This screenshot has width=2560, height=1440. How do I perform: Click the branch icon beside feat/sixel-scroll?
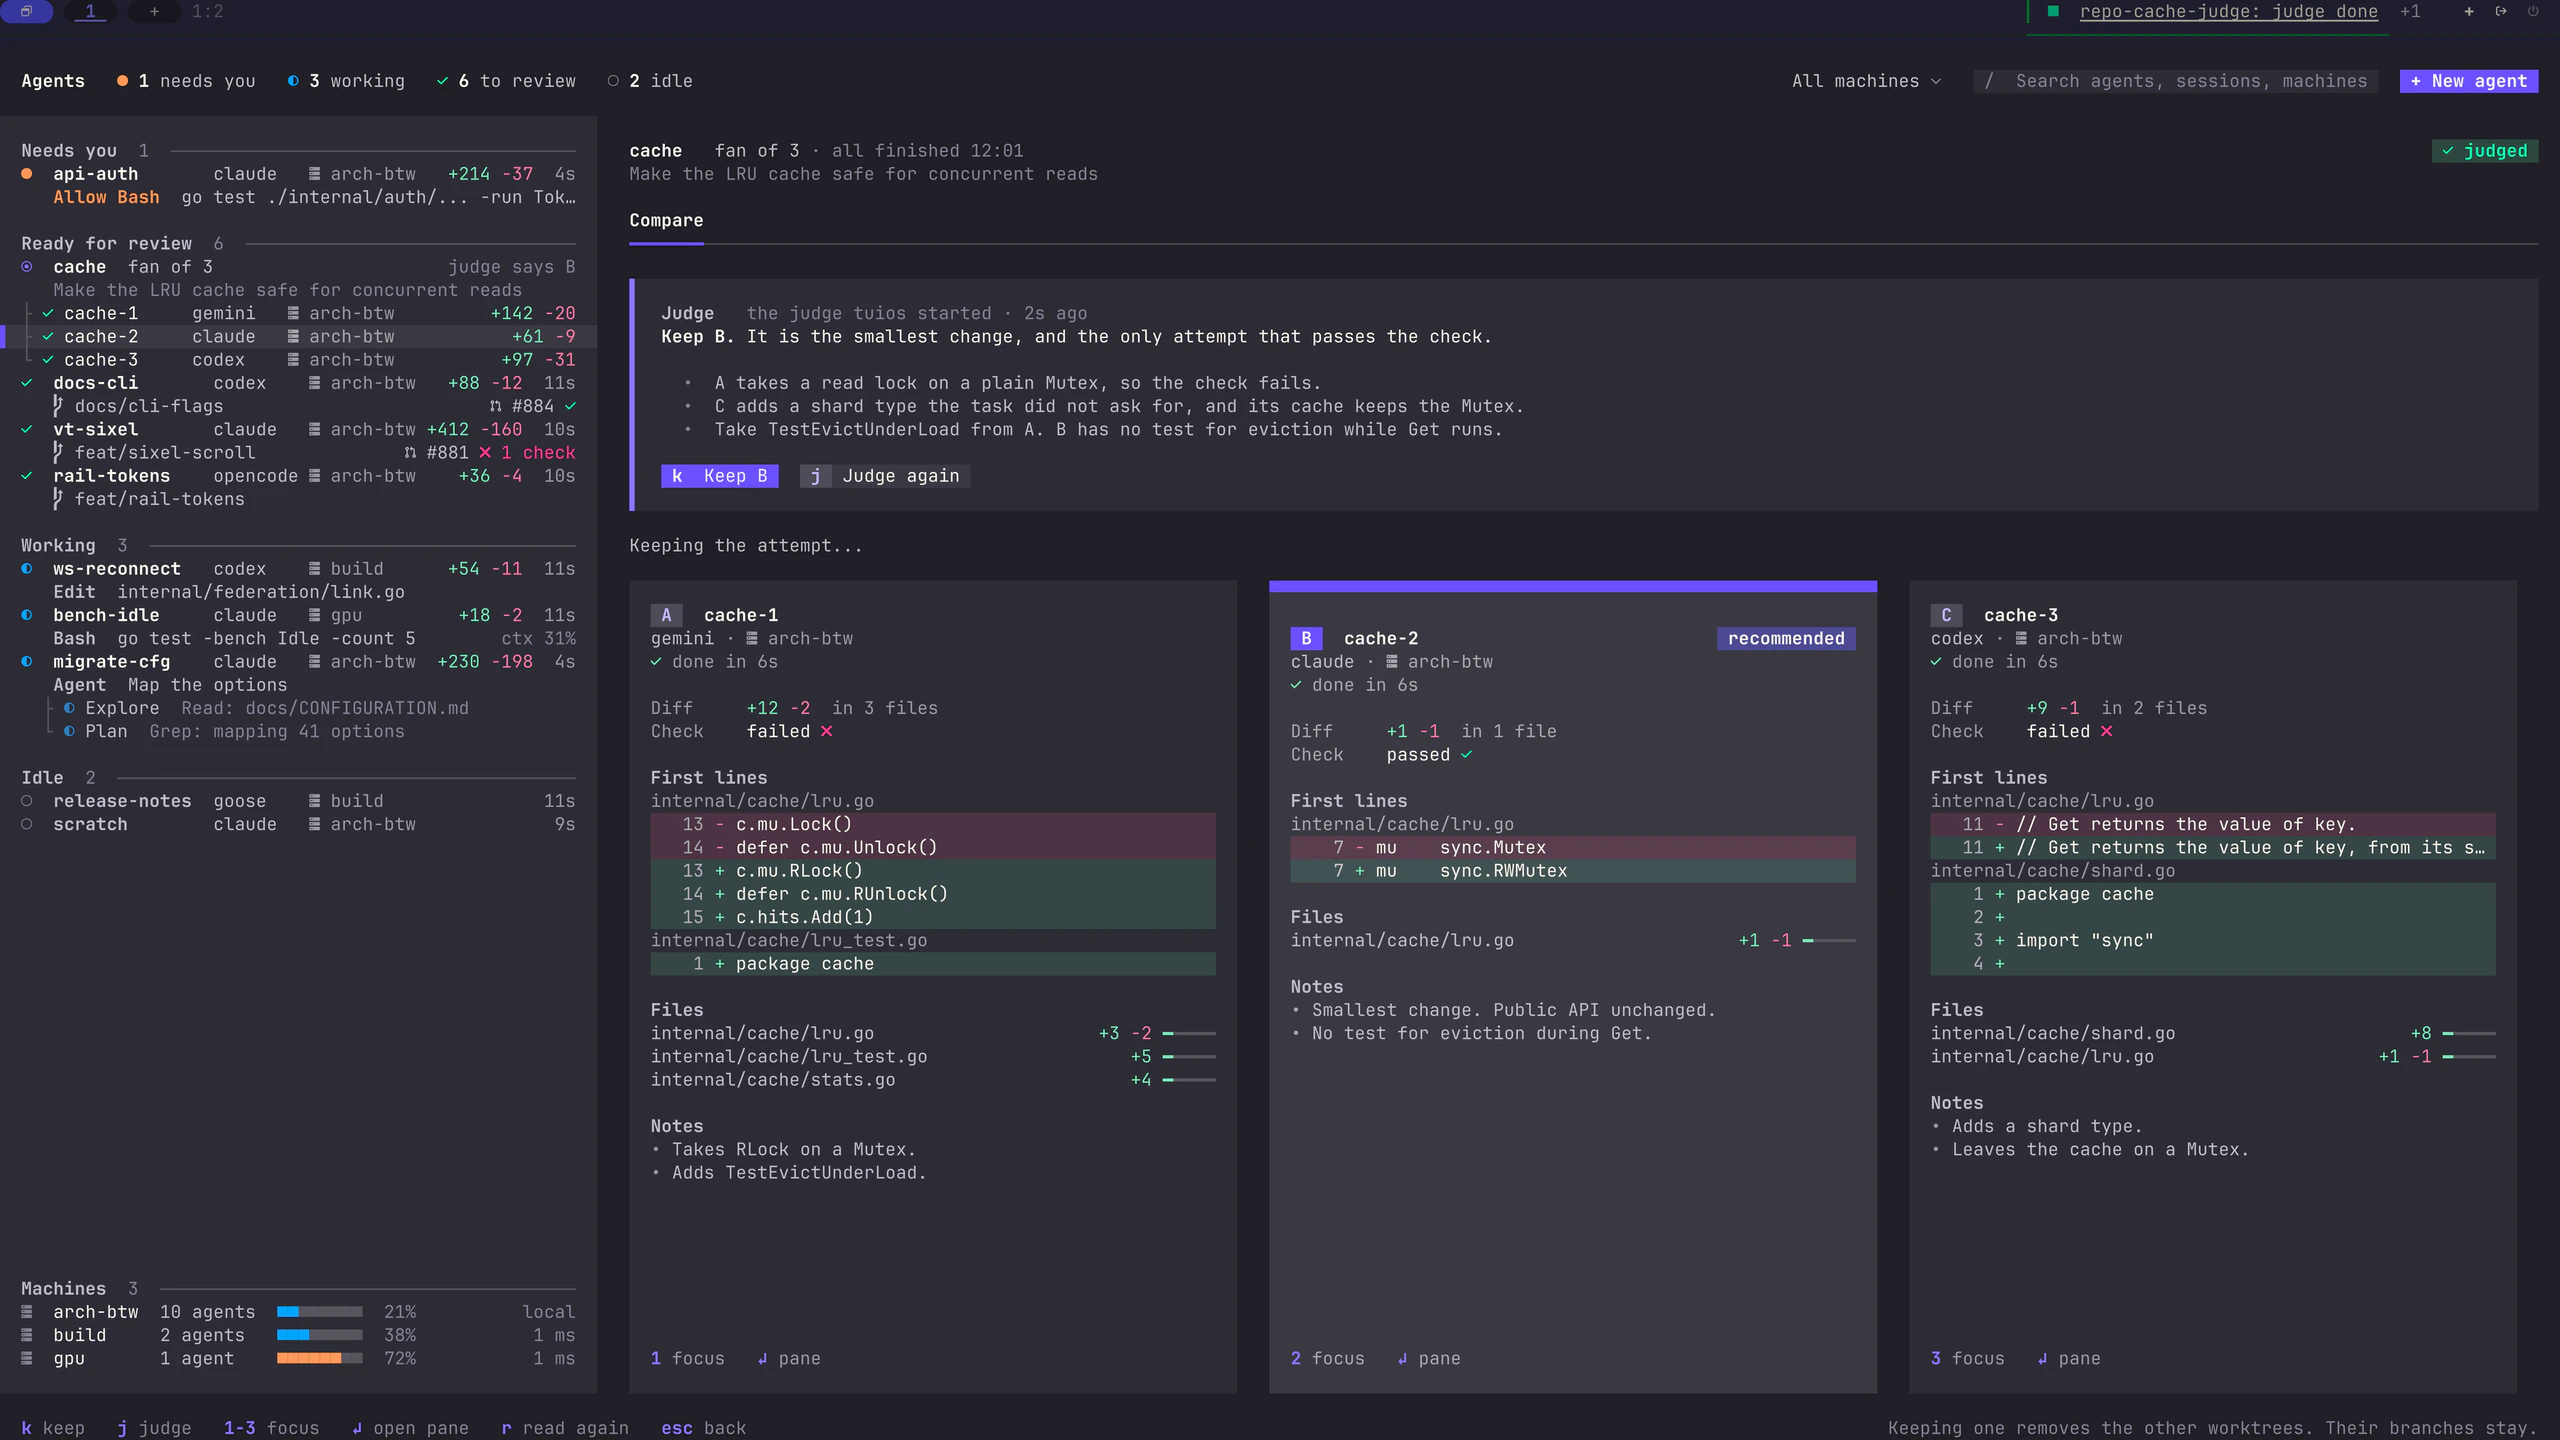pyautogui.click(x=58, y=452)
